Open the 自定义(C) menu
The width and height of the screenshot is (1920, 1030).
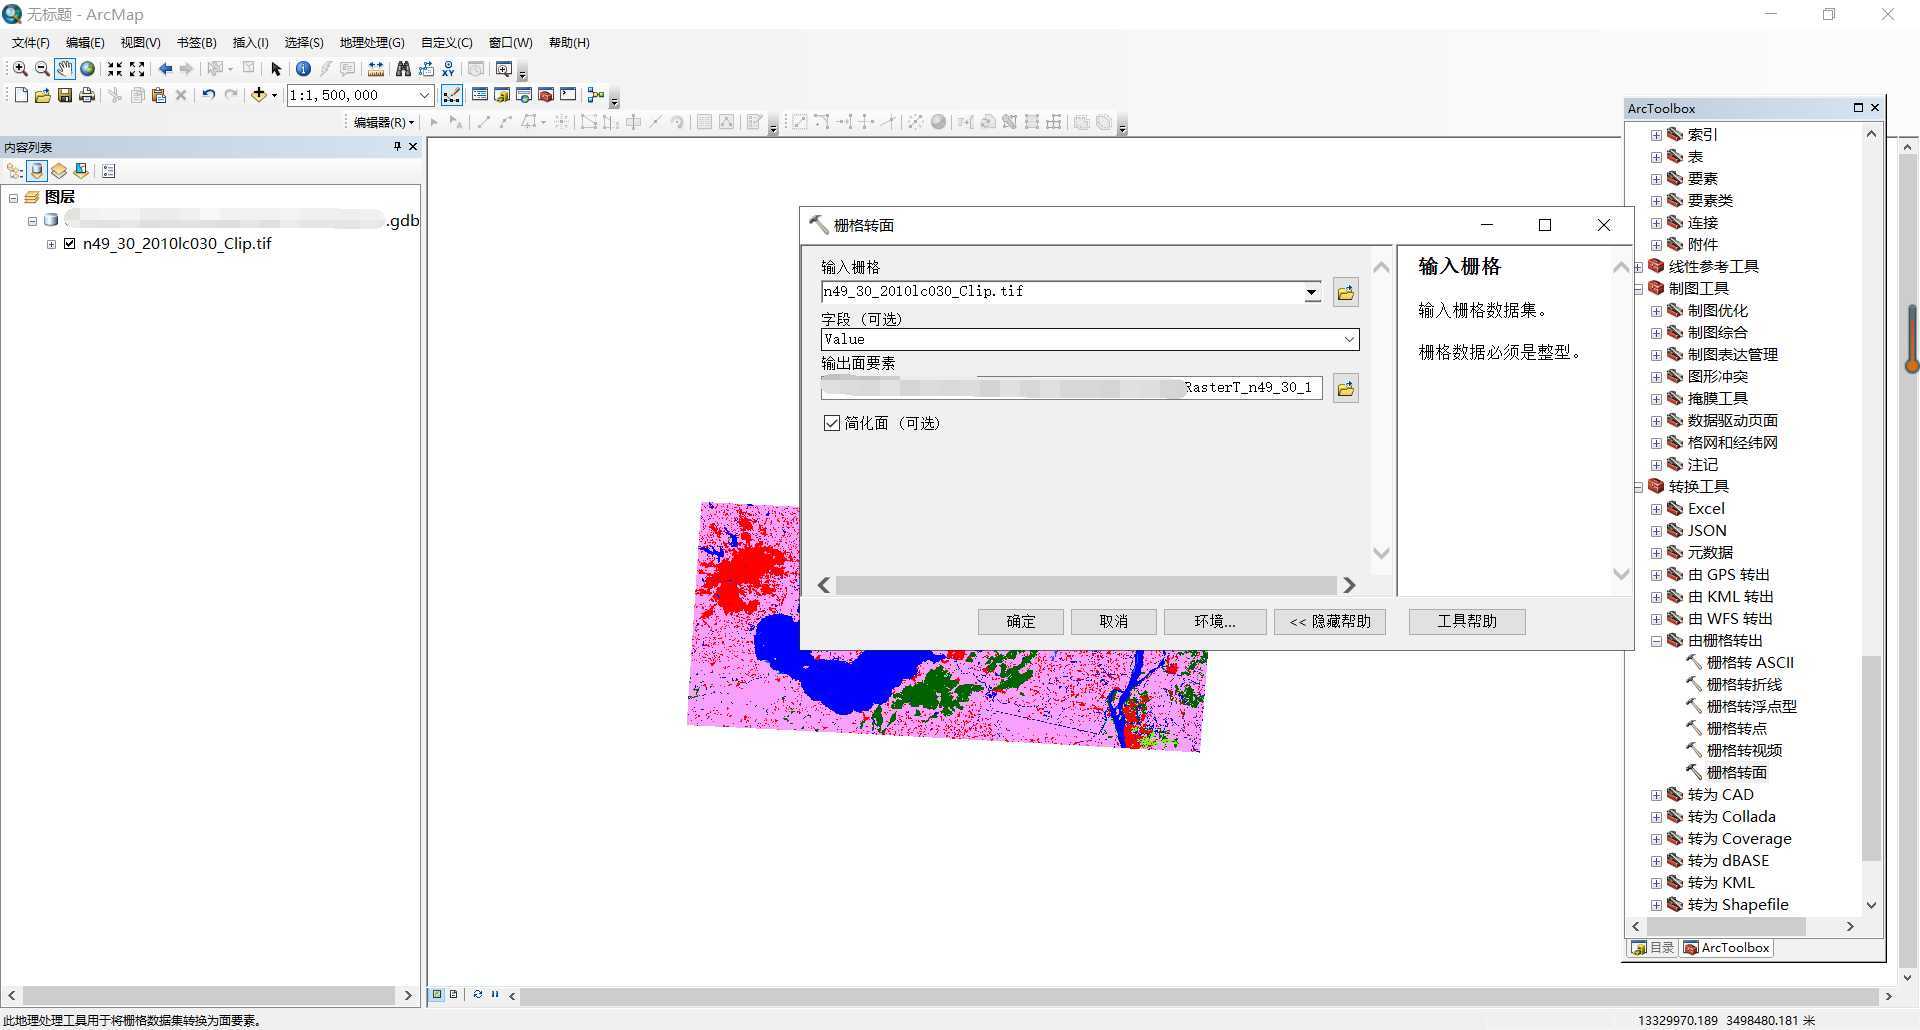[x=446, y=42]
